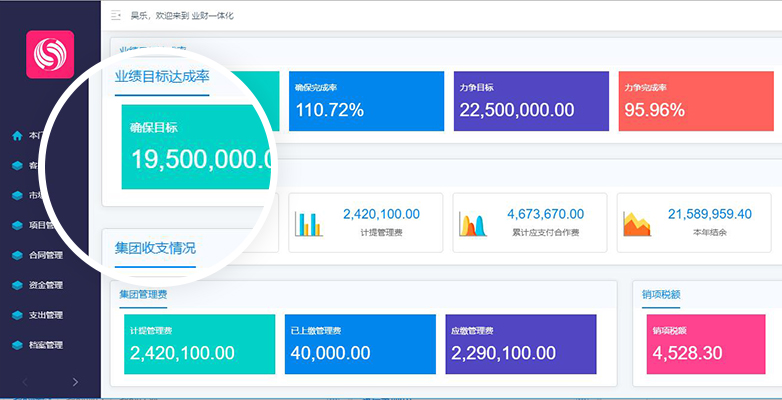Image resolution: width=782 pixels, height=400 pixels.
Task: Click the pink 销项税额 4,528.30 card
Action: coord(706,344)
